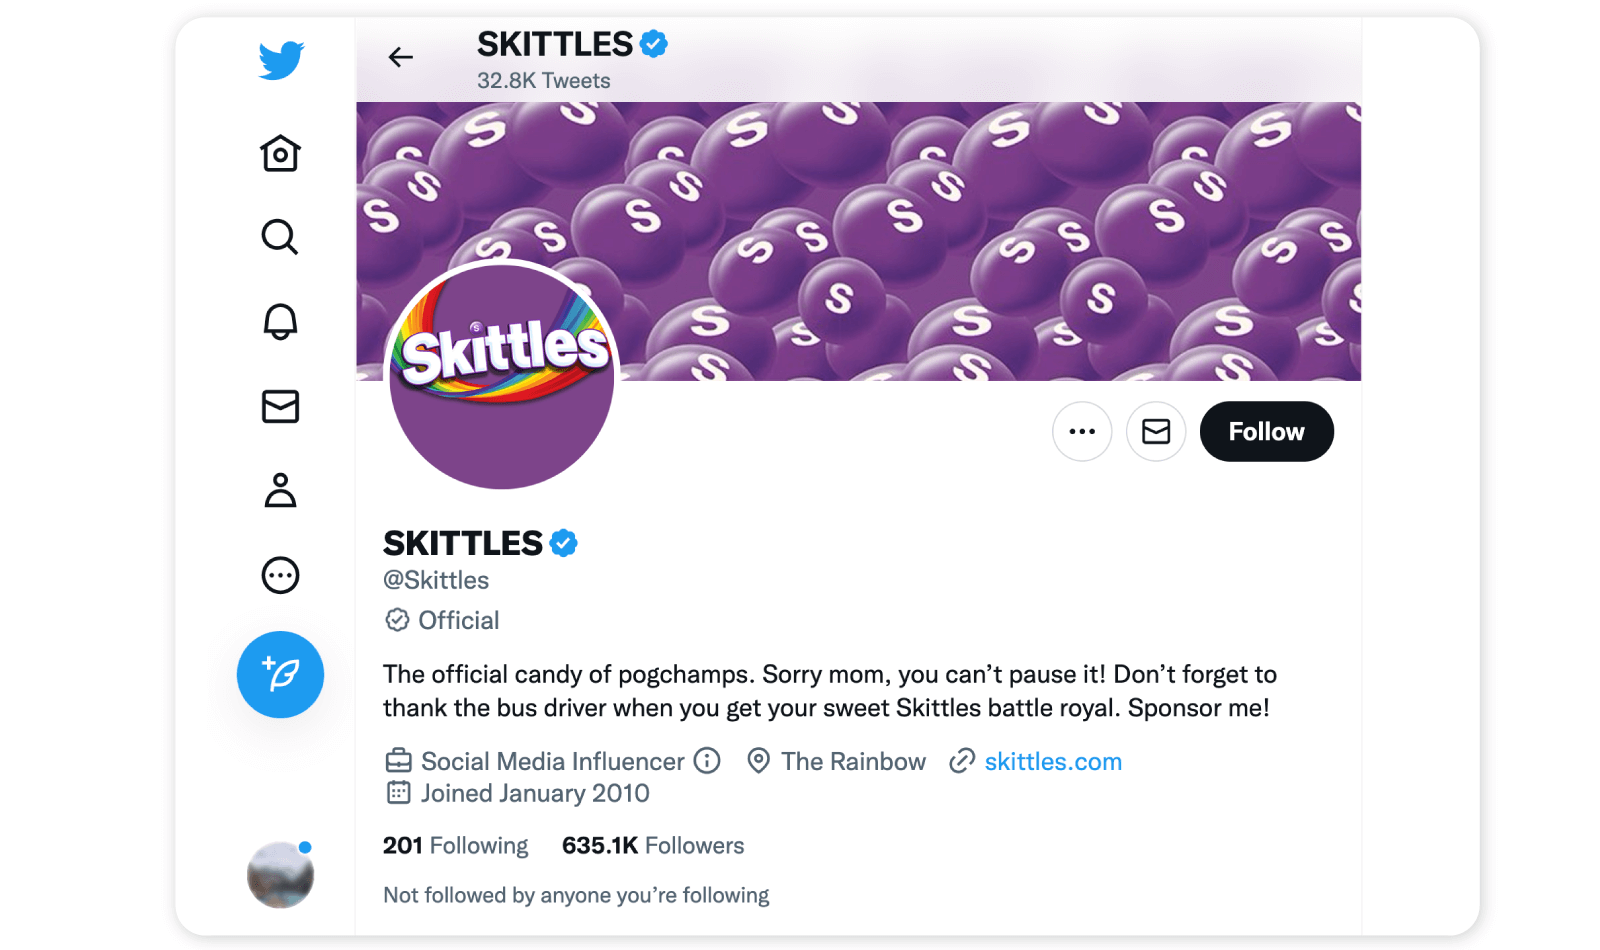
Task: Check Notifications bell icon
Action: pyautogui.click(x=281, y=322)
